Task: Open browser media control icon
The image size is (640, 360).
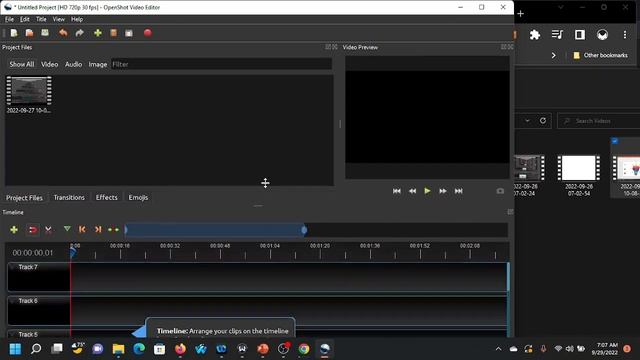Action: point(557,35)
